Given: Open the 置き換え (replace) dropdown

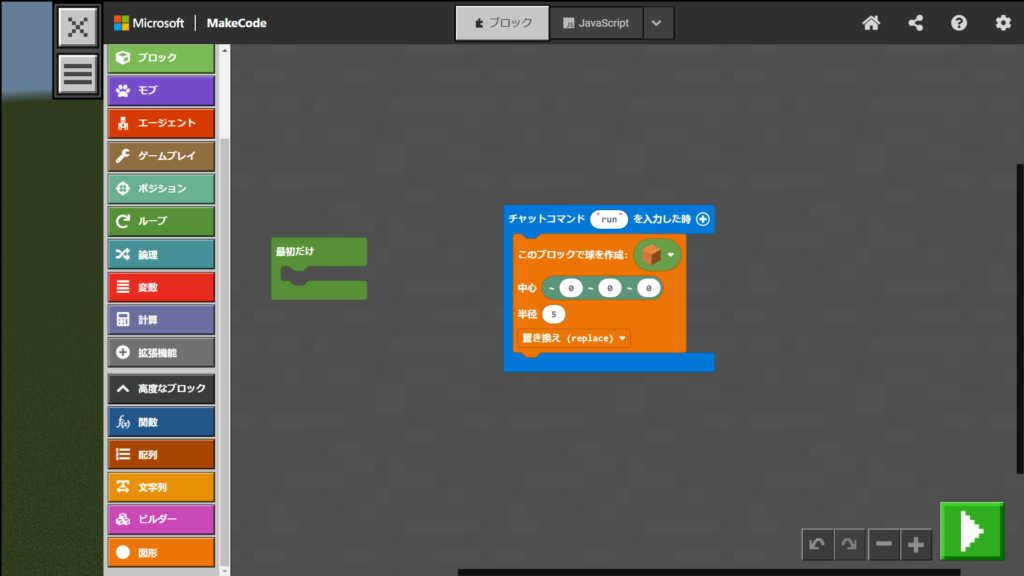Looking at the screenshot, I should coord(574,338).
